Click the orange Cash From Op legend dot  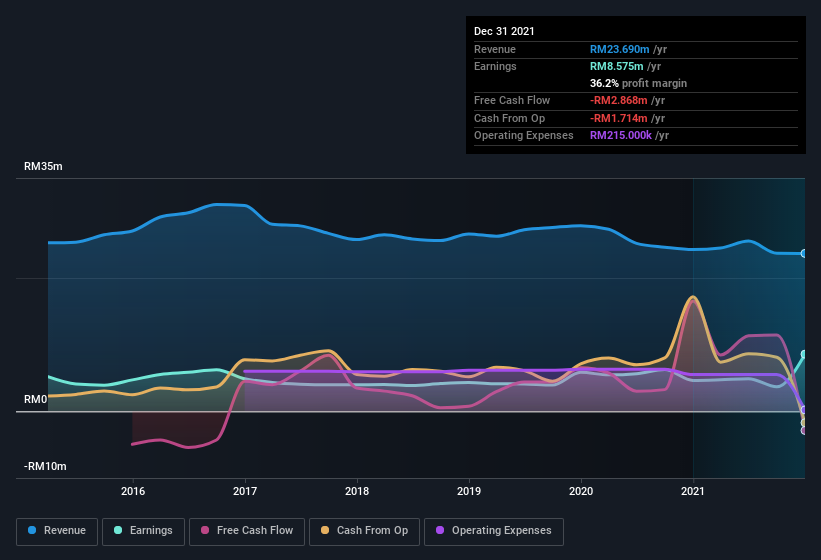click(326, 531)
